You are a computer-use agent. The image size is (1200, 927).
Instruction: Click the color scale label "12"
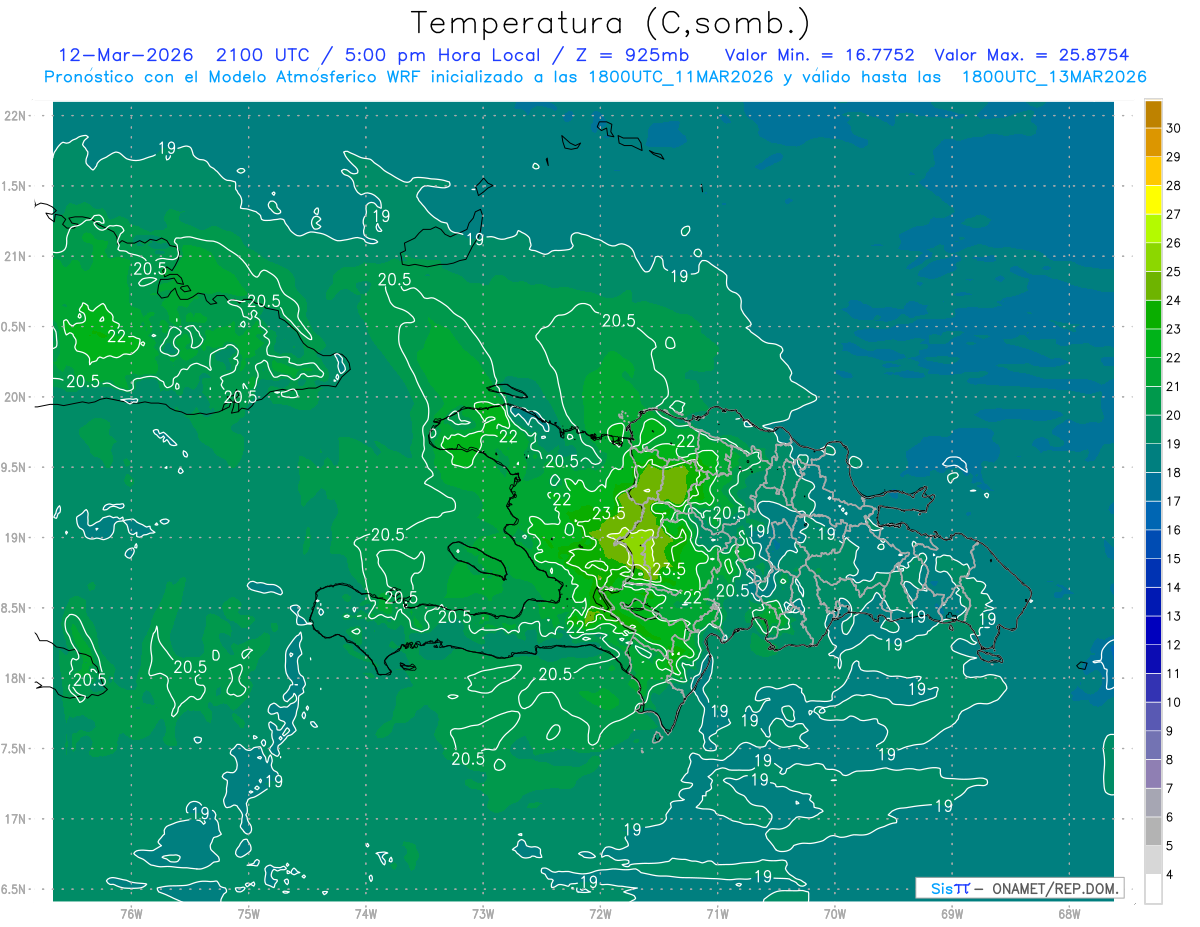1174,645
